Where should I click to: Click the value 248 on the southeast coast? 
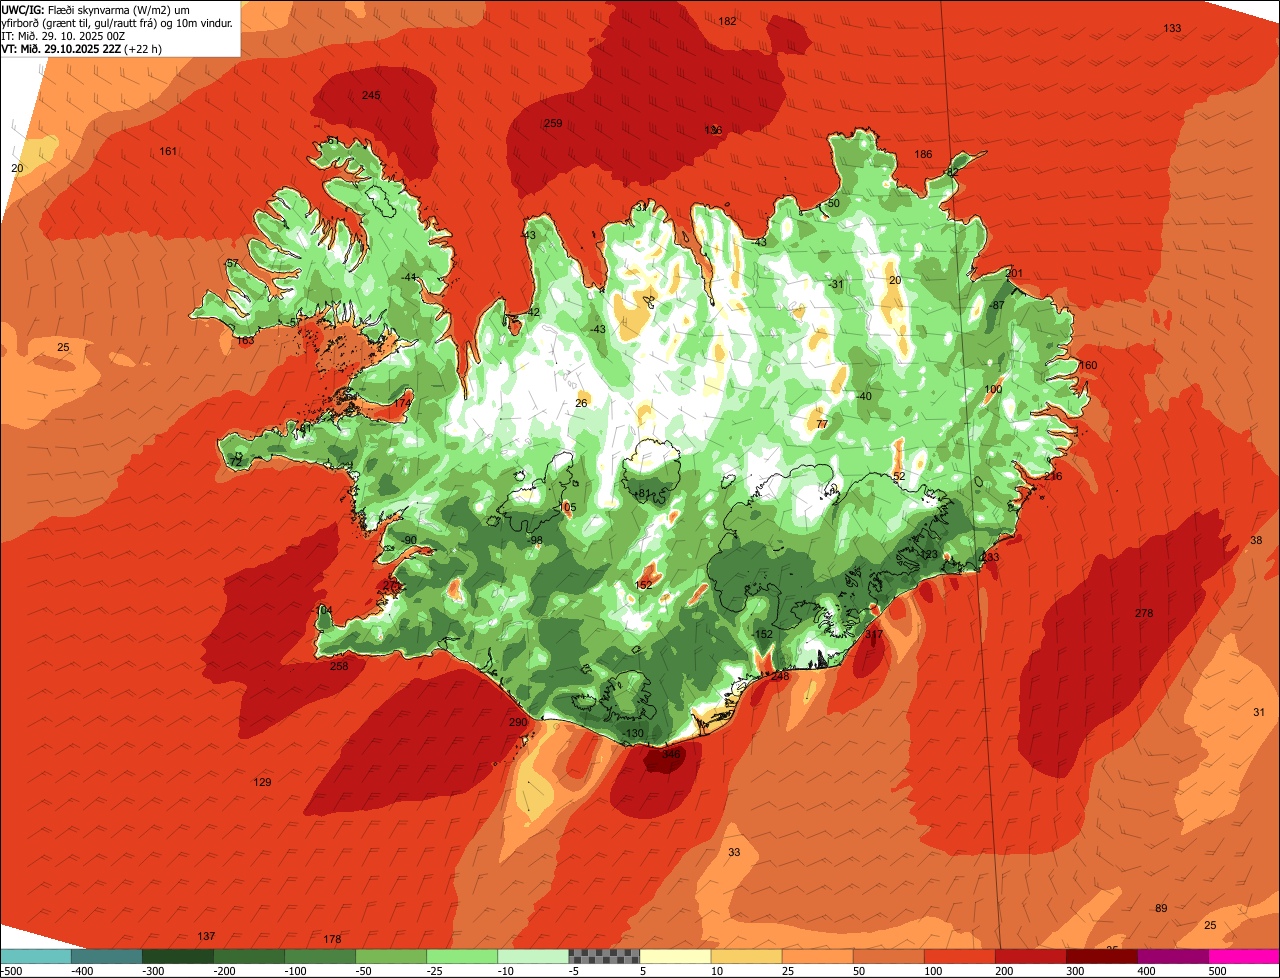click(780, 676)
